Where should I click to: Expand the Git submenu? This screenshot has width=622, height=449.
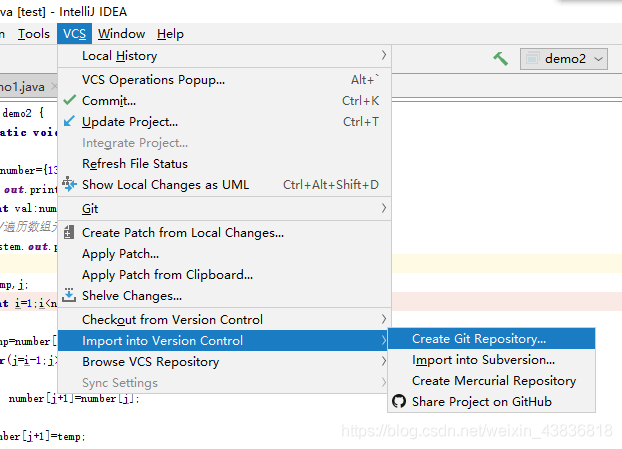click(x=225, y=208)
